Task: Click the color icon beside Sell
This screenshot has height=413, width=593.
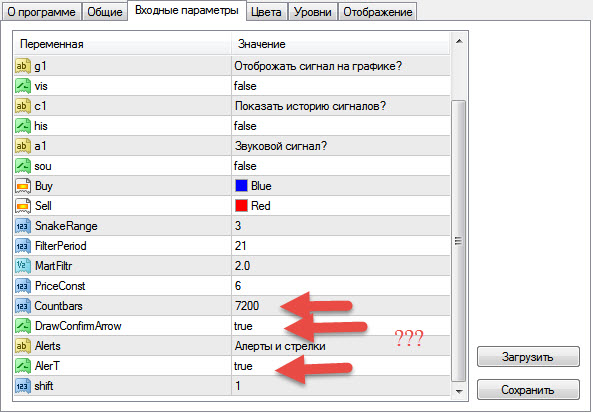Action: [x=23, y=206]
